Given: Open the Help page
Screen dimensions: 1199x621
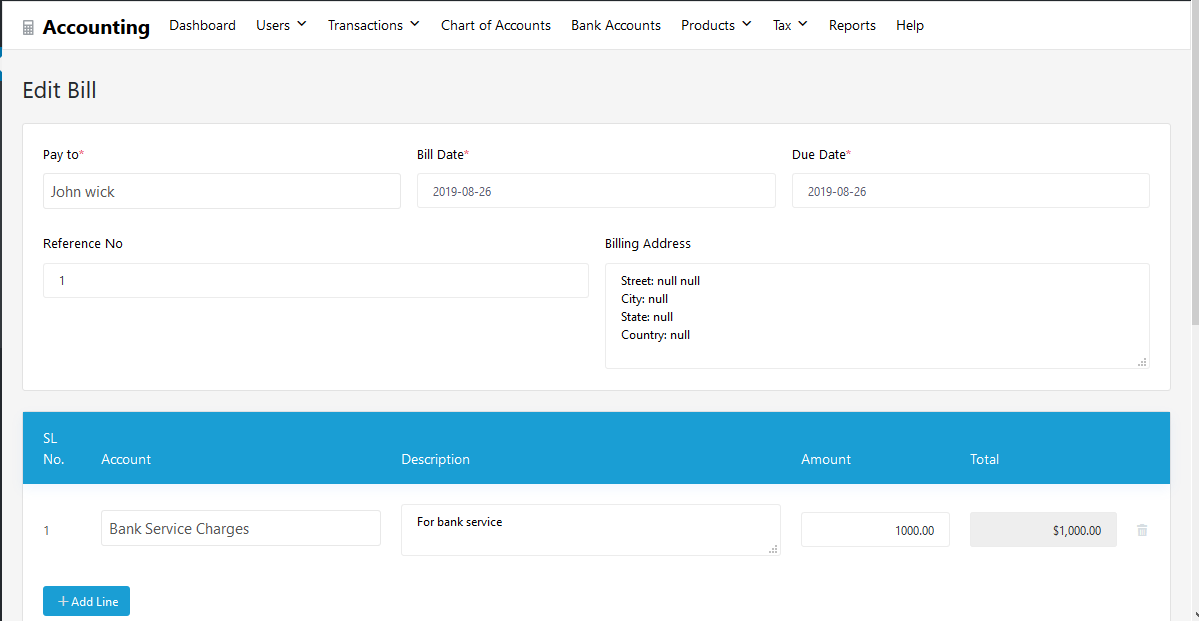Looking at the screenshot, I should click(x=909, y=25).
